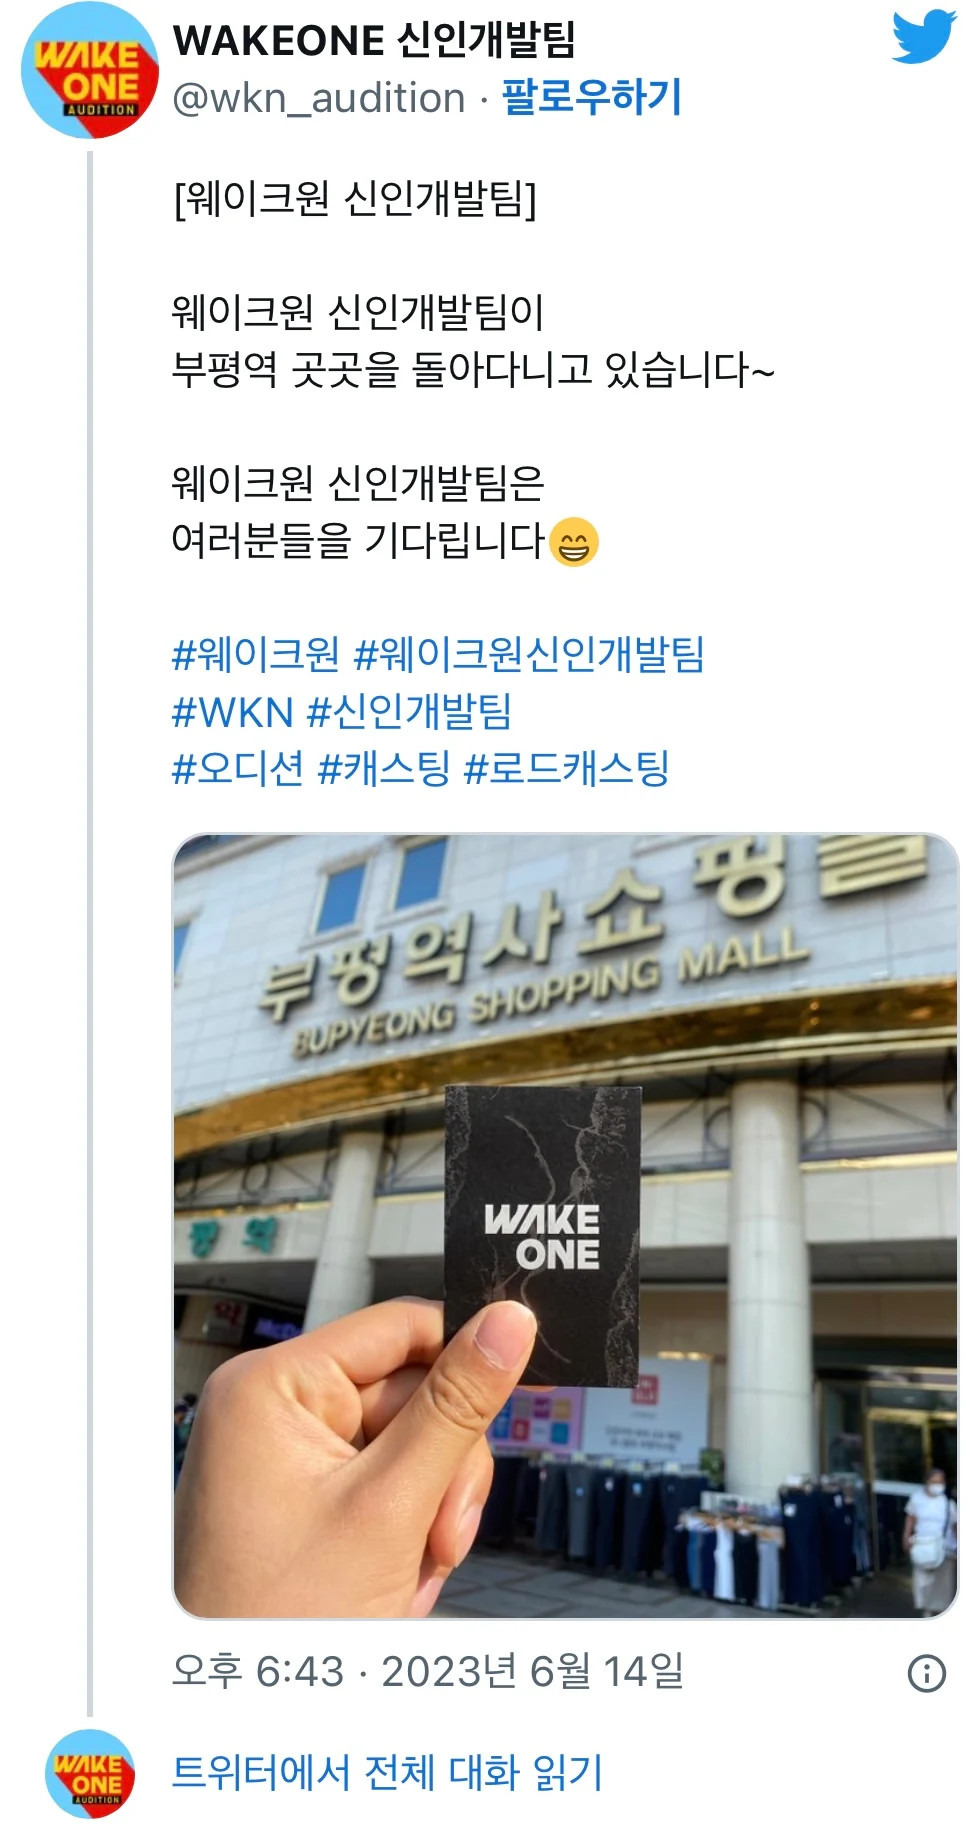Select the #WKN hashtag
The image size is (978, 1837).
[233, 712]
